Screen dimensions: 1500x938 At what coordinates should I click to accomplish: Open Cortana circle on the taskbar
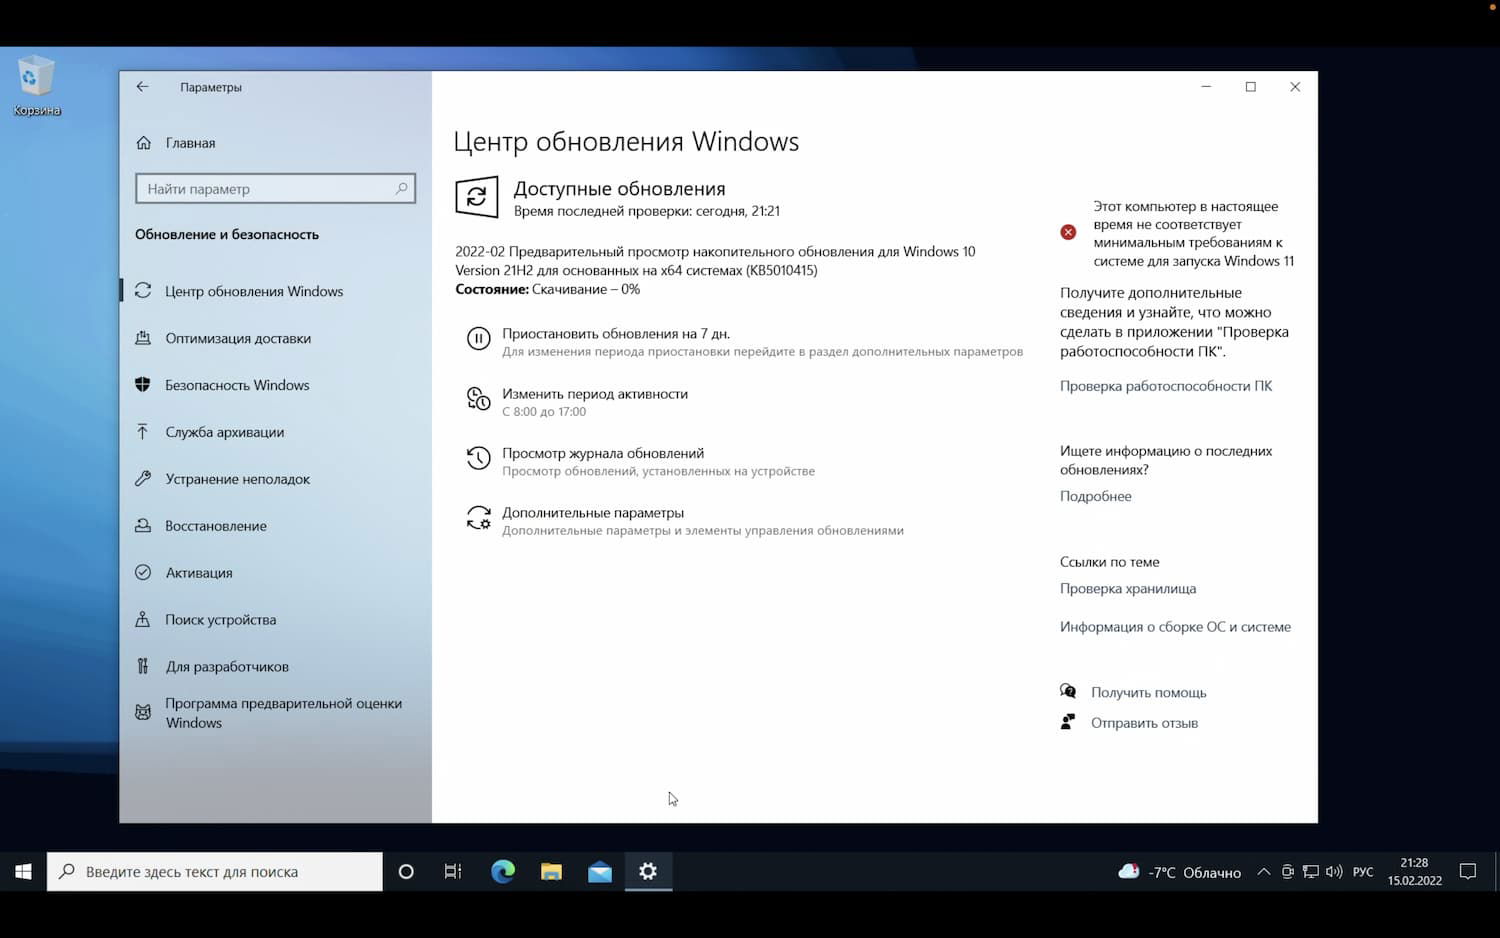pyautogui.click(x=406, y=872)
